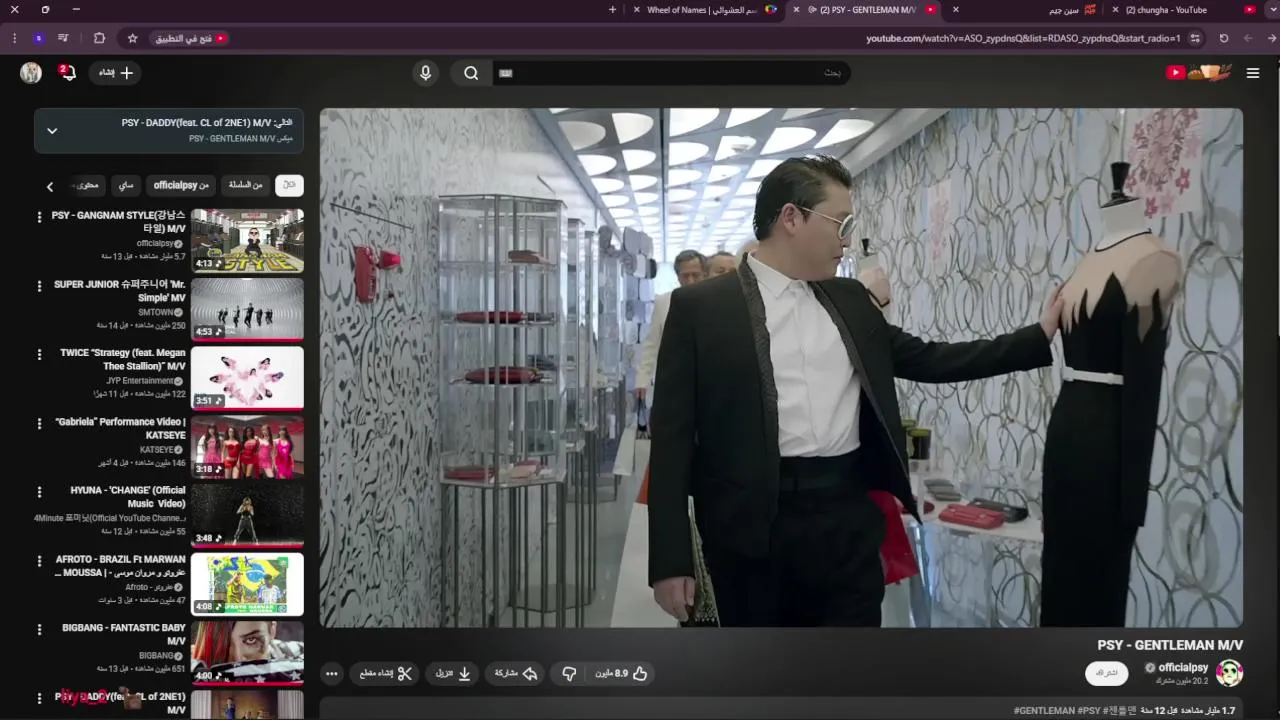Open options for the GANGNAM STYLE video
The image size is (1280, 720).
(40, 217)
